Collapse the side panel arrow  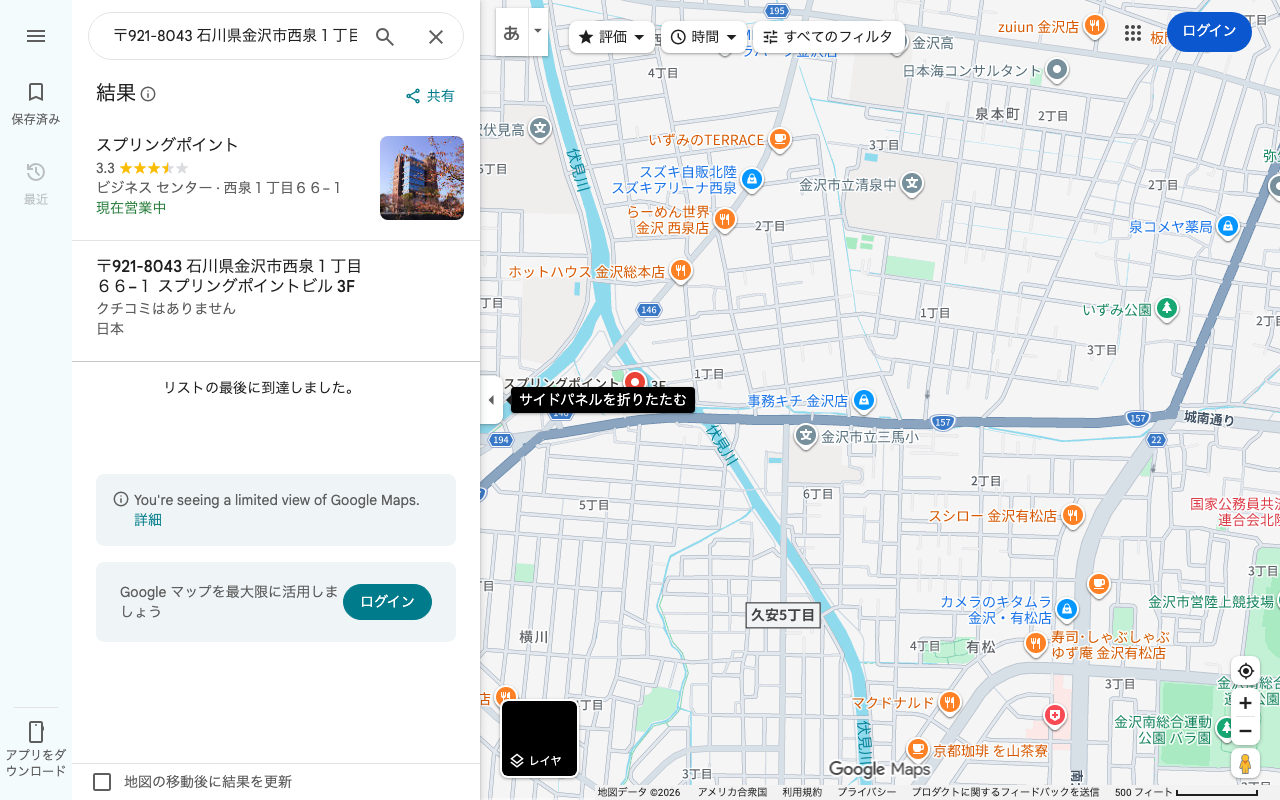pos(491,400)
